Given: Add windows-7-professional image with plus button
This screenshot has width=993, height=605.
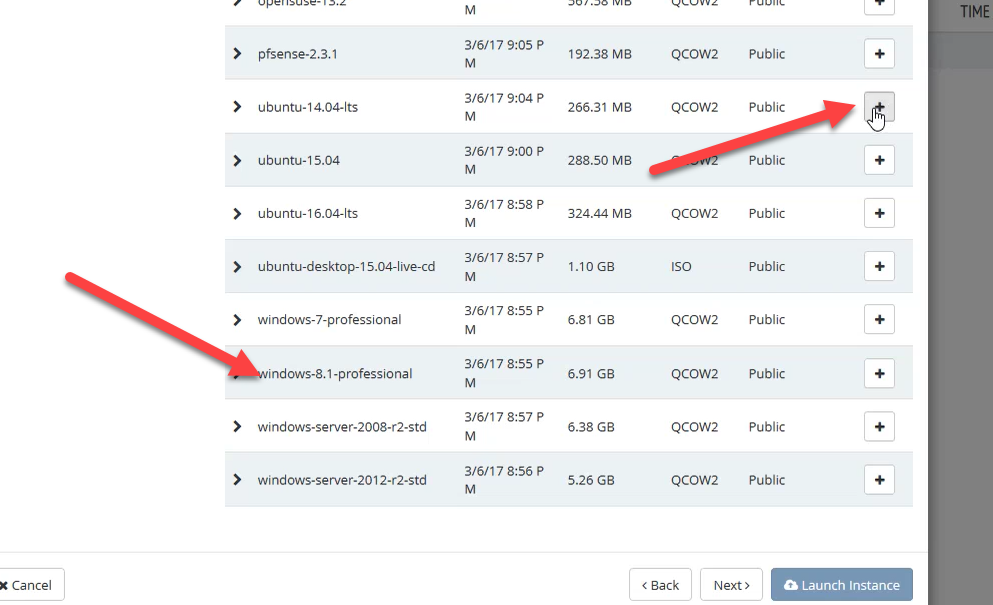Looking at the screenshot, I should (879, 320).
